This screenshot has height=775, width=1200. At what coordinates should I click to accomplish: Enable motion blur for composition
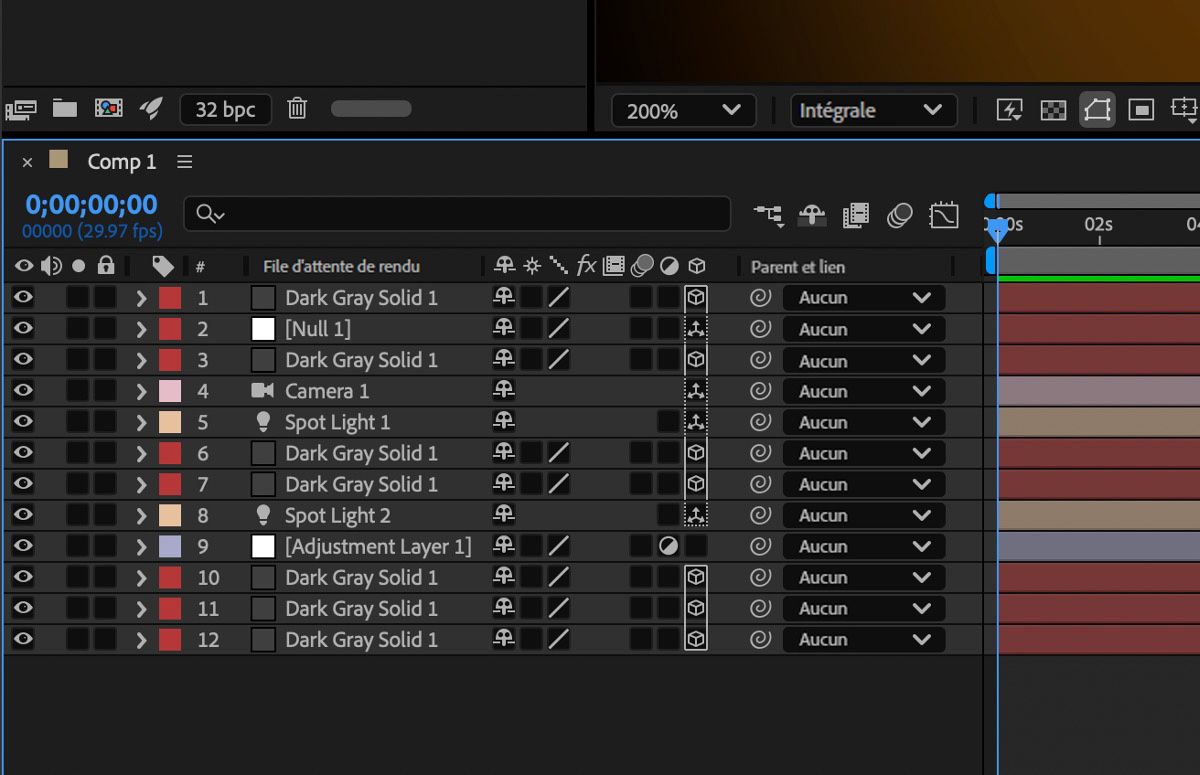tap(900, 214)
